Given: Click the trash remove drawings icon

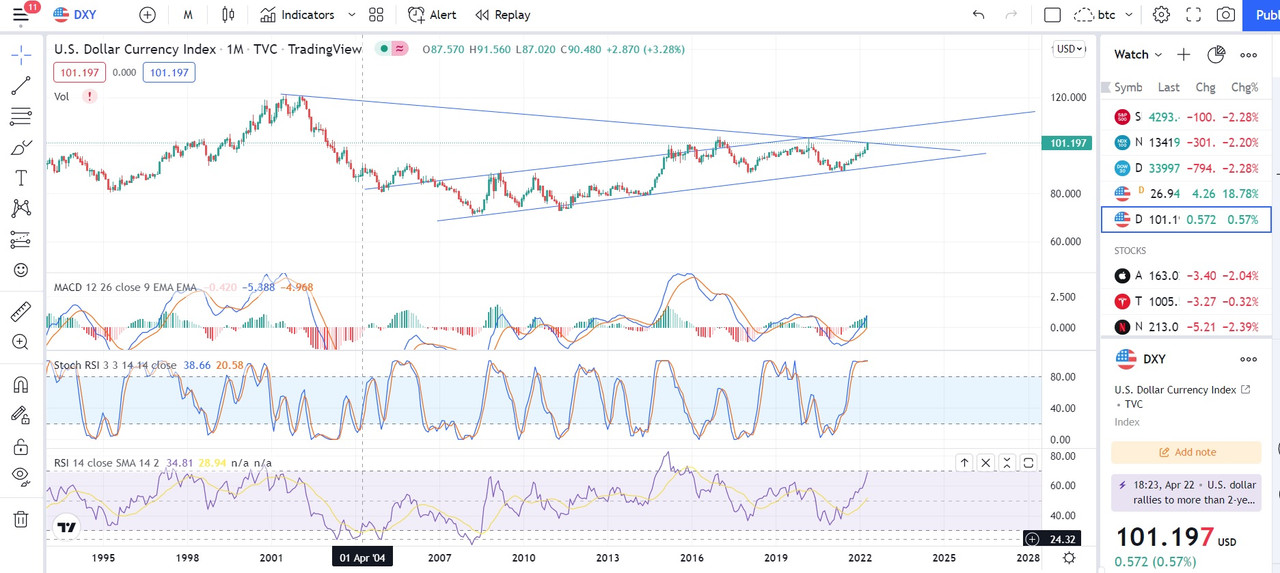Looking at the screenshot, I should coord(21,519).
